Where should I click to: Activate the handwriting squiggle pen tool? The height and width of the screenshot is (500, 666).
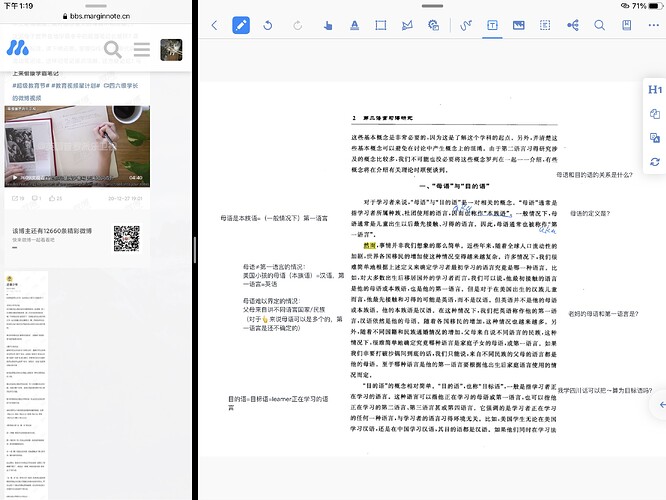click(466, 25)
